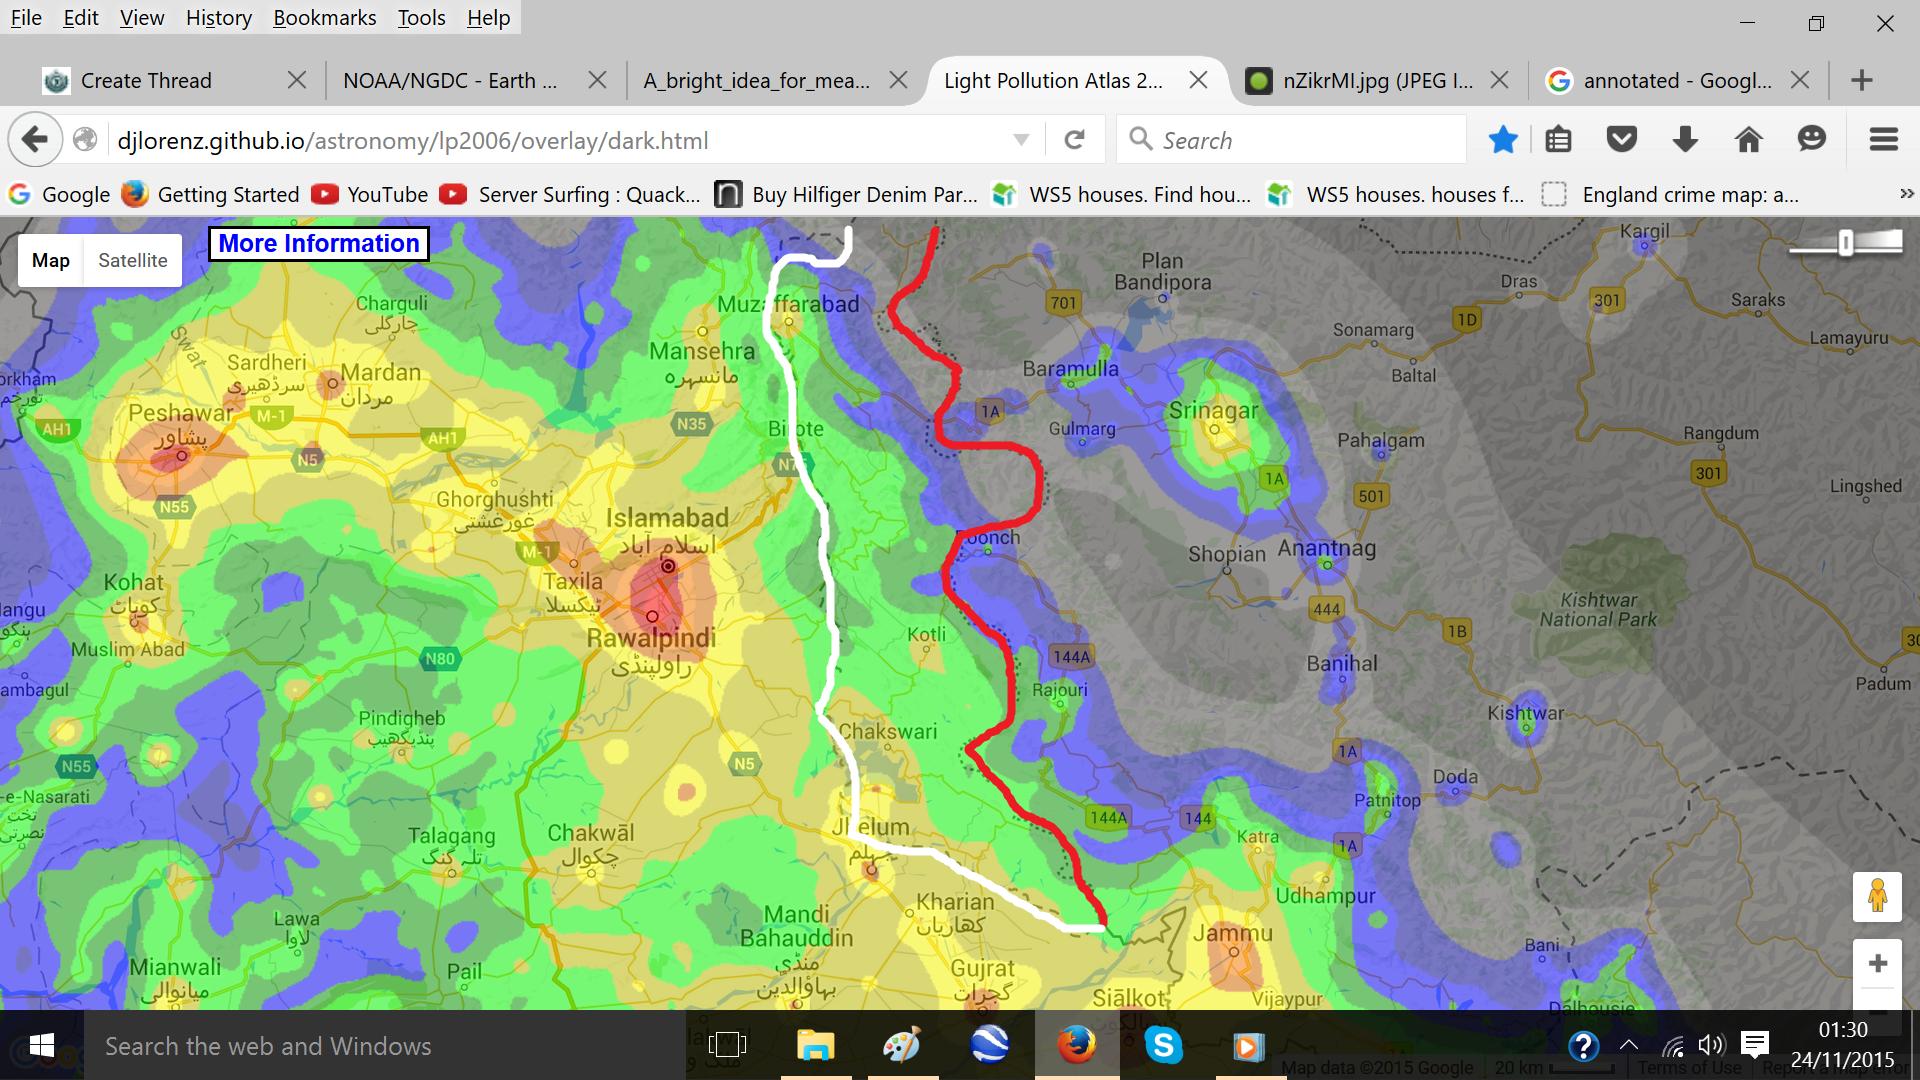
Task: Open Task View in taskbar
Action: tap(727, 1046)
